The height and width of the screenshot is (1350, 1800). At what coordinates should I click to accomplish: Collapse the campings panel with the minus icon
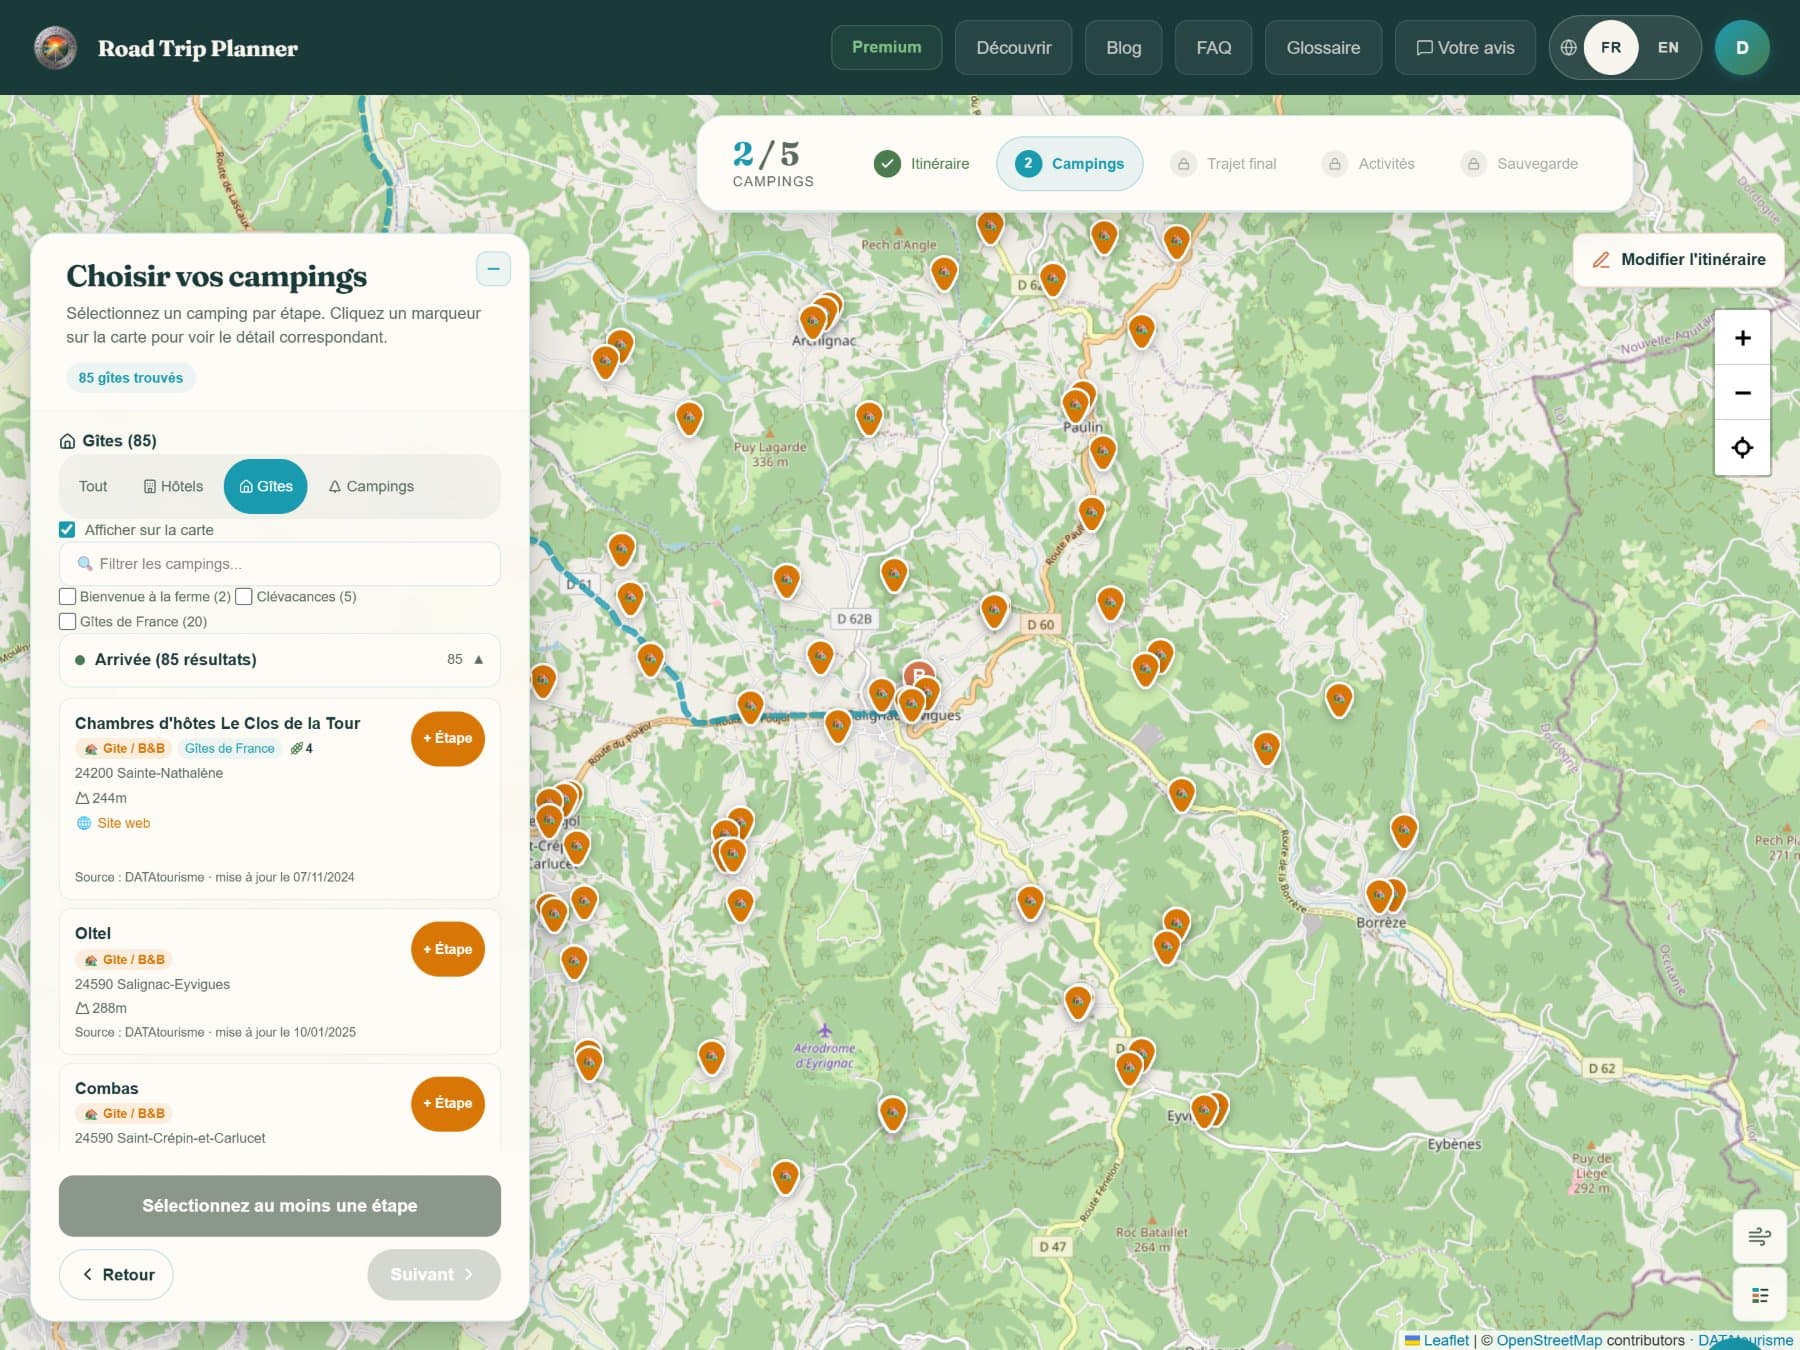pos(493,268)
